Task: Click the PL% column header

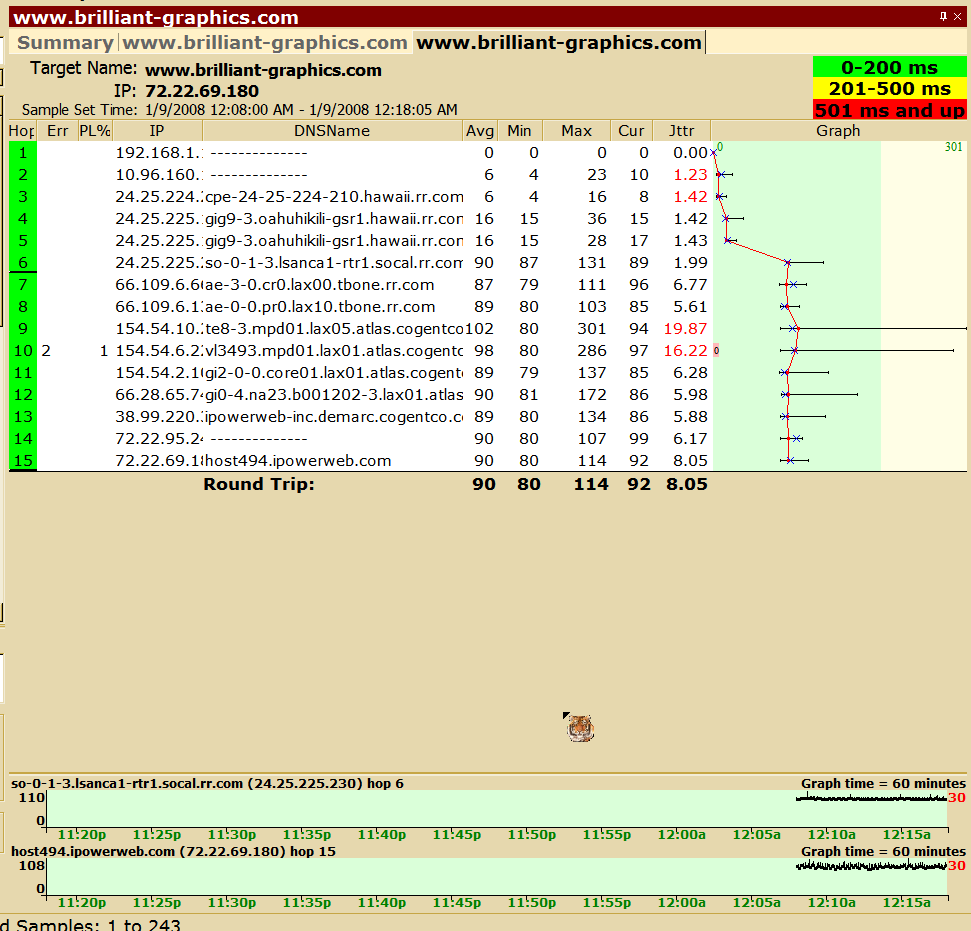Action: (95, 131)
